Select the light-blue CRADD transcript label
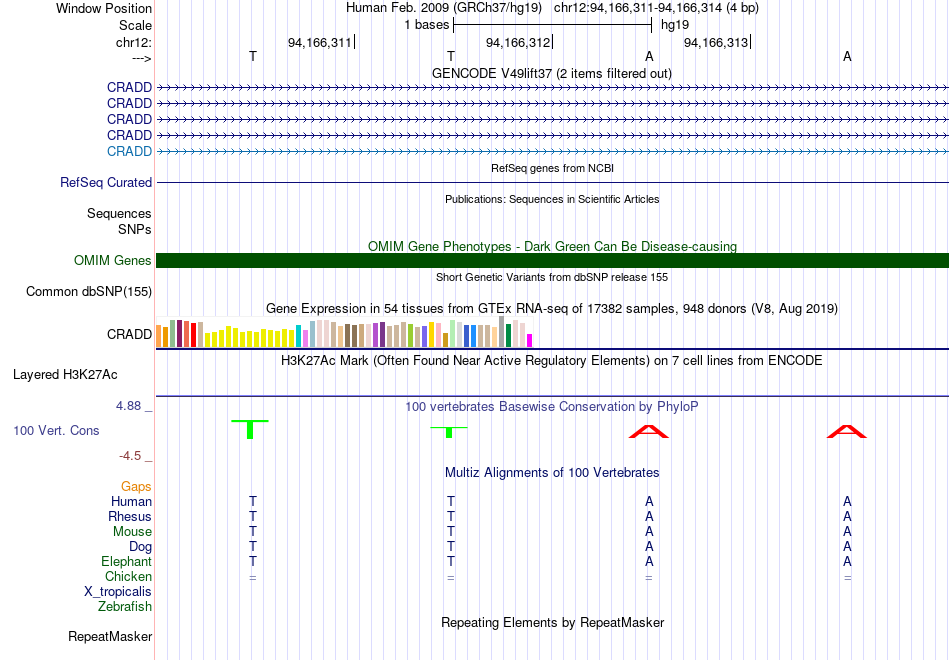This screenshot has height=660, width=950. click(129, 152)
